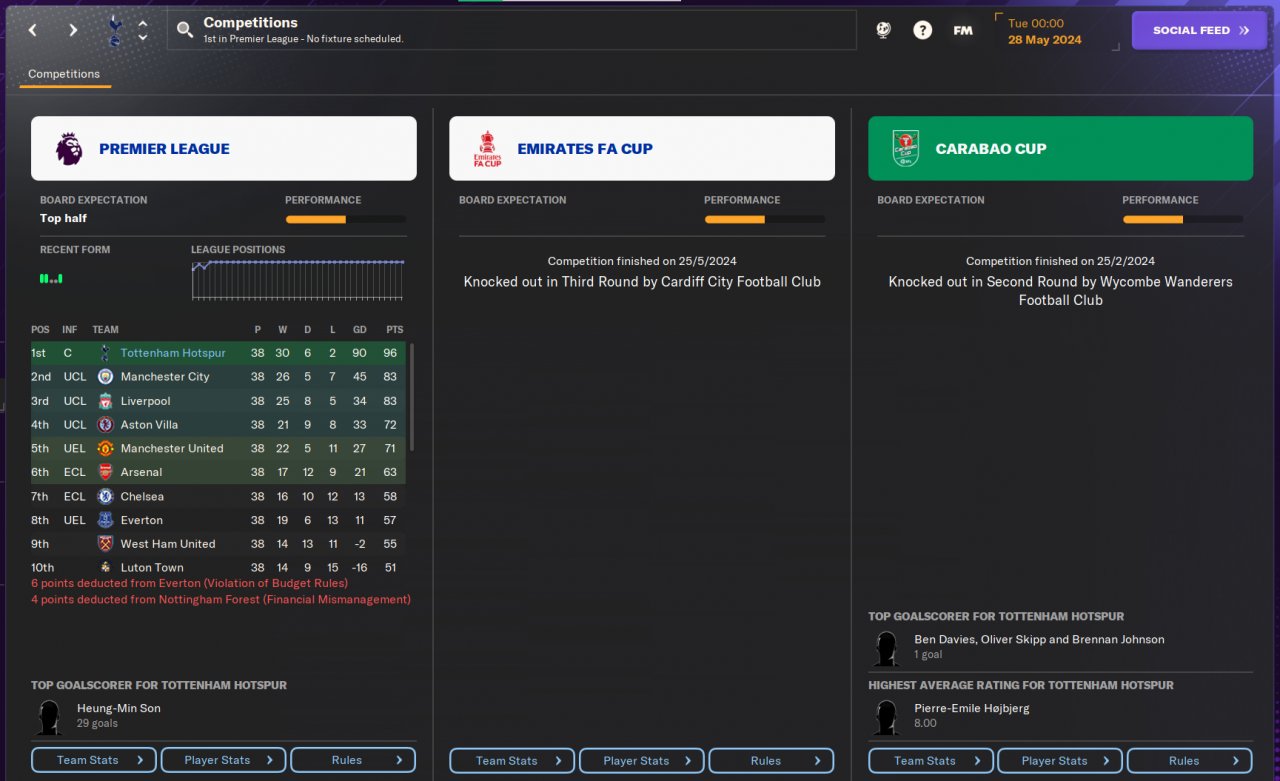Viewport: 1280px width, 781px height.
Task: Click the Arsenal badge in table
Action: coord(105,473)
